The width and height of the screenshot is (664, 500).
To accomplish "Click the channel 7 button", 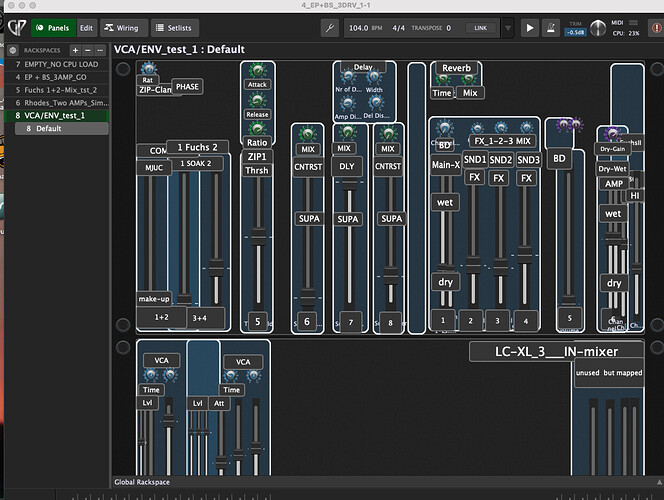I will pos(351,323).
